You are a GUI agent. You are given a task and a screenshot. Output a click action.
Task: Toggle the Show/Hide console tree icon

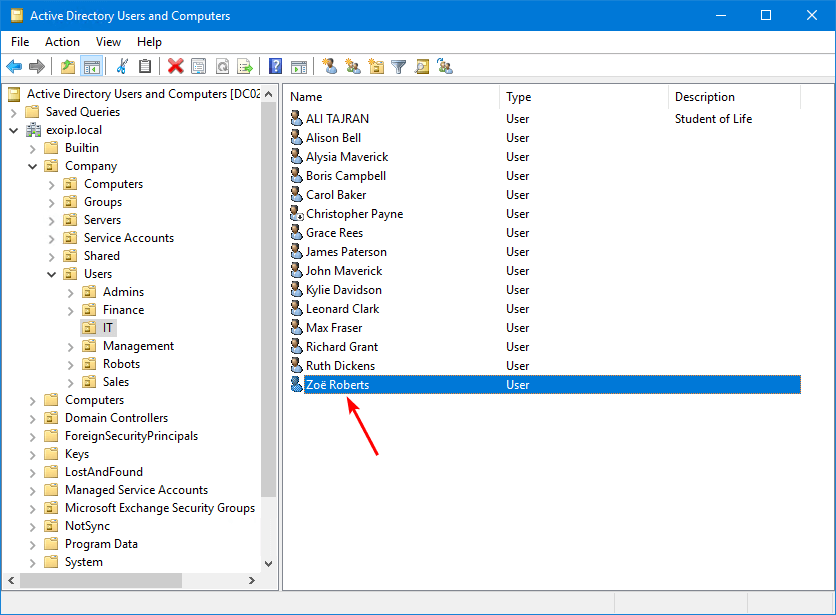pyautogui.click(x=91, y=67)
